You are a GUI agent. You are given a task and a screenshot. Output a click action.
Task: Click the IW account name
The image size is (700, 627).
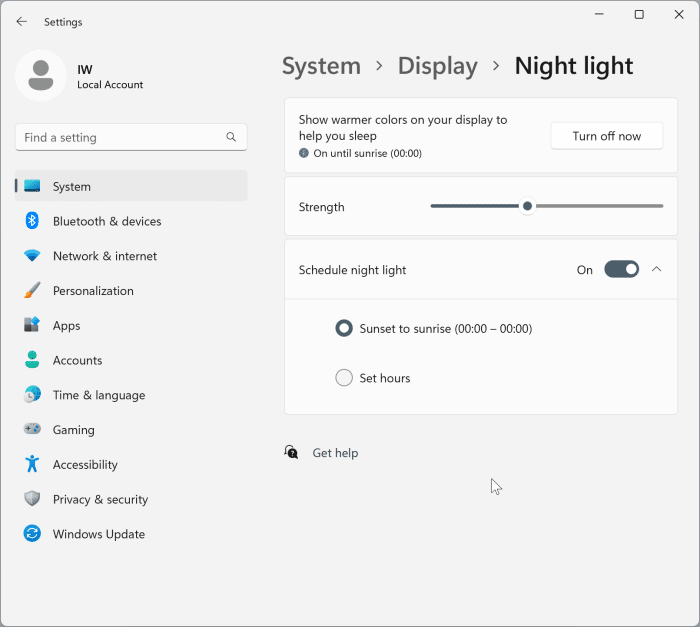pos(85,70)
